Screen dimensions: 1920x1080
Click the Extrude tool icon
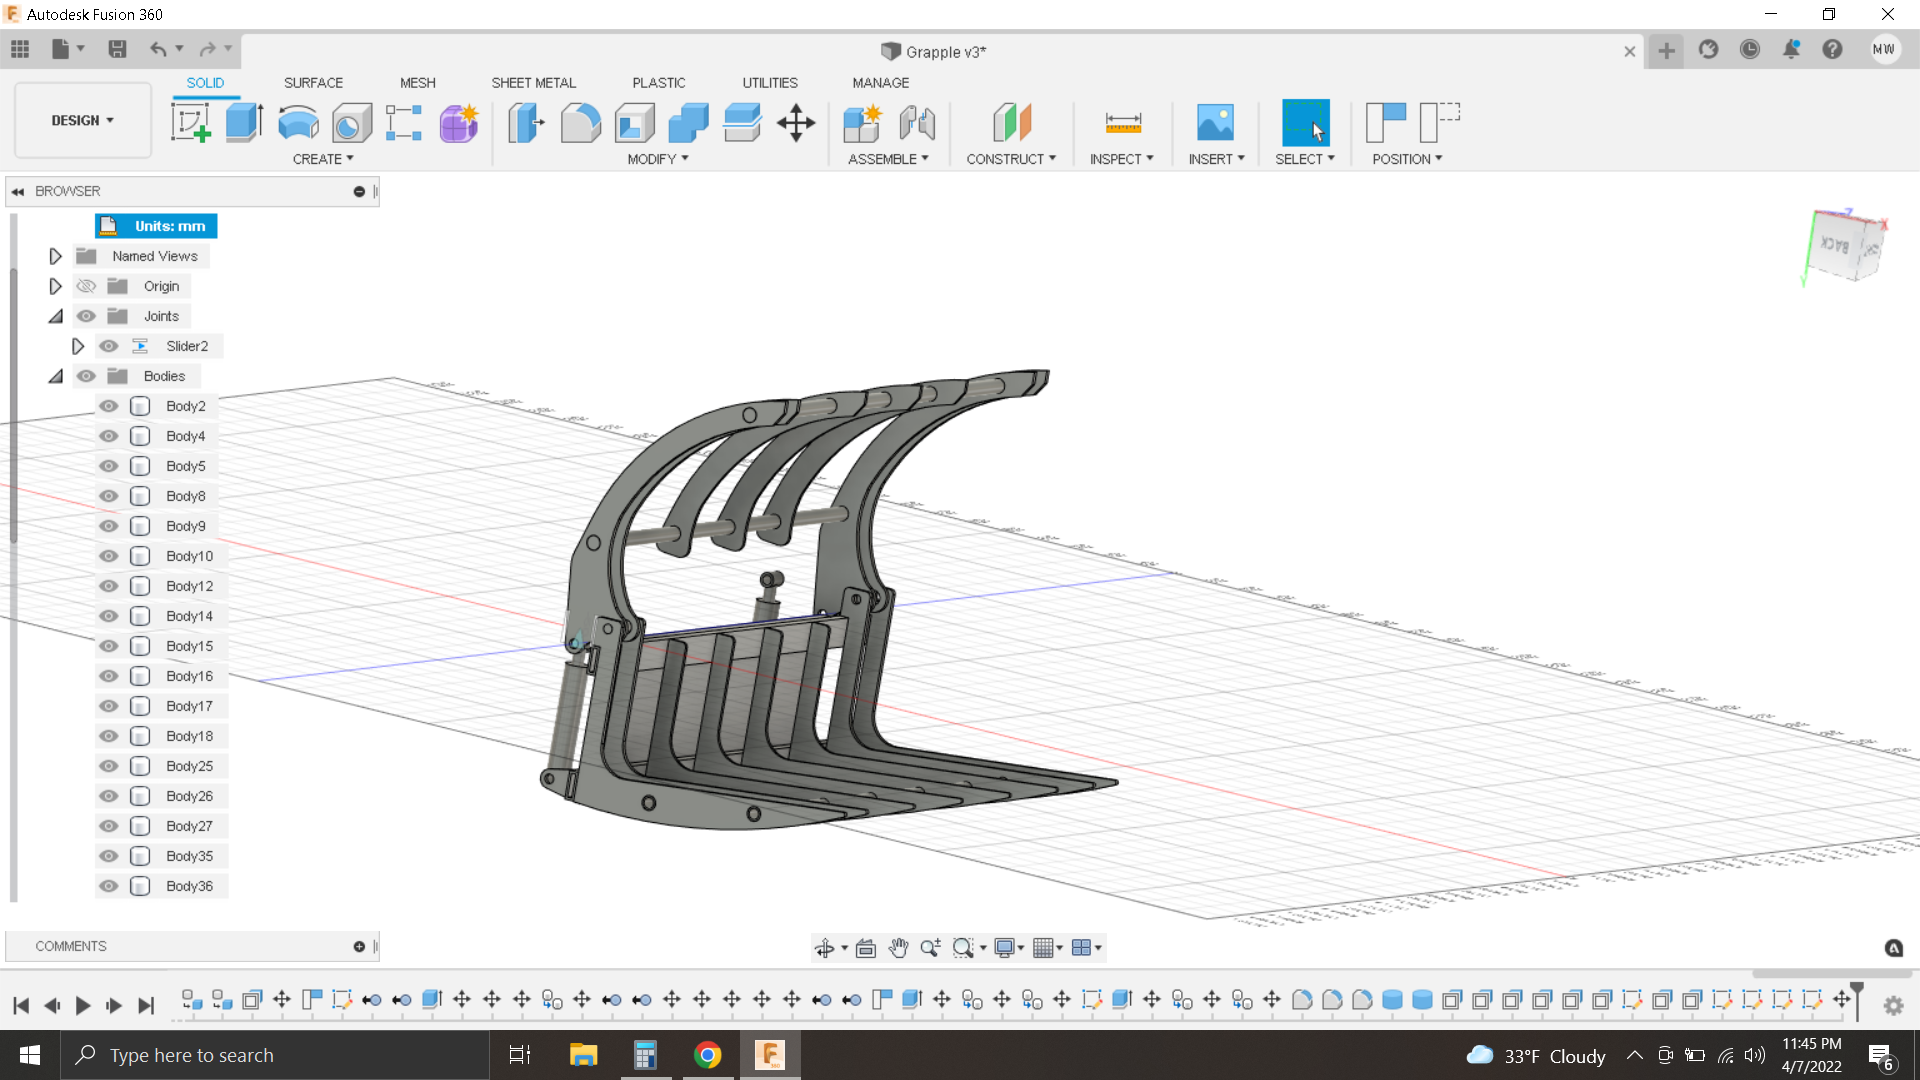coord(244,123)
